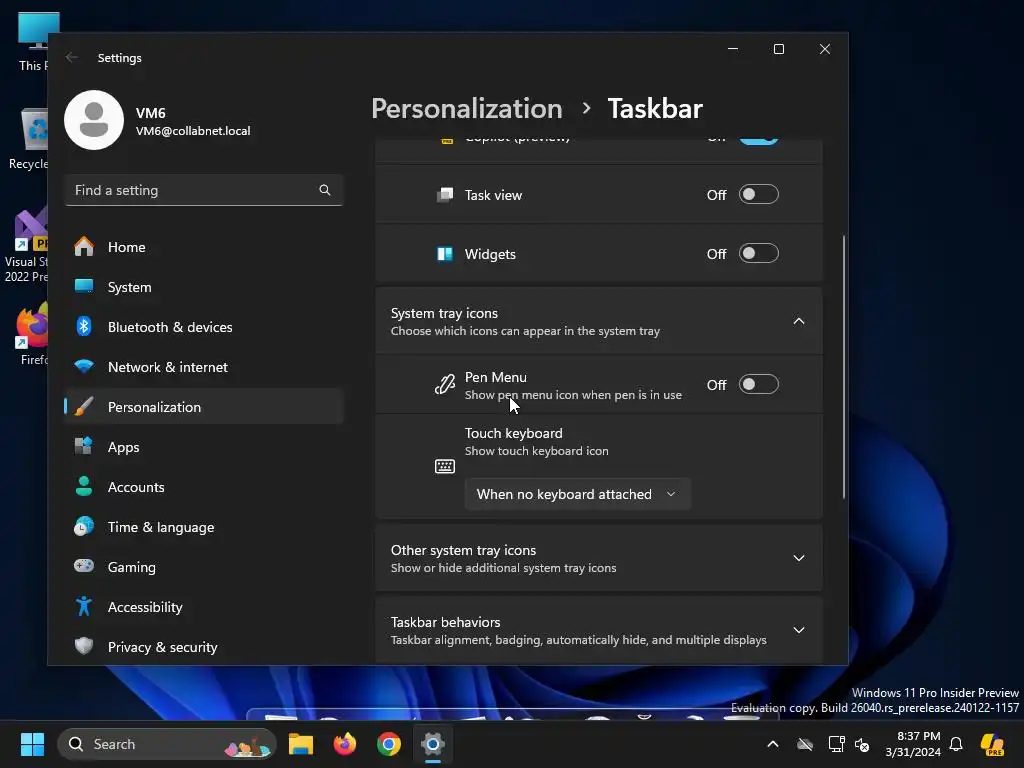
Task: Turn on the Task view toggle
Action: pos(758,195)
